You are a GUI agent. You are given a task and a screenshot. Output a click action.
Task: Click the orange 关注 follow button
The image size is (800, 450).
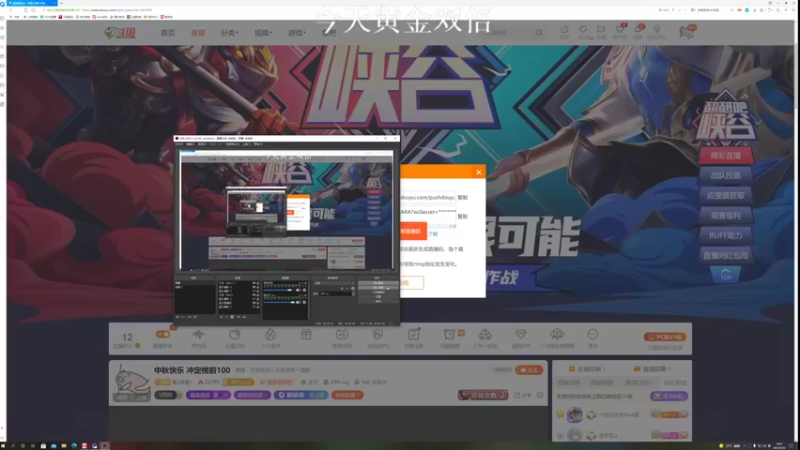(529, 370)
